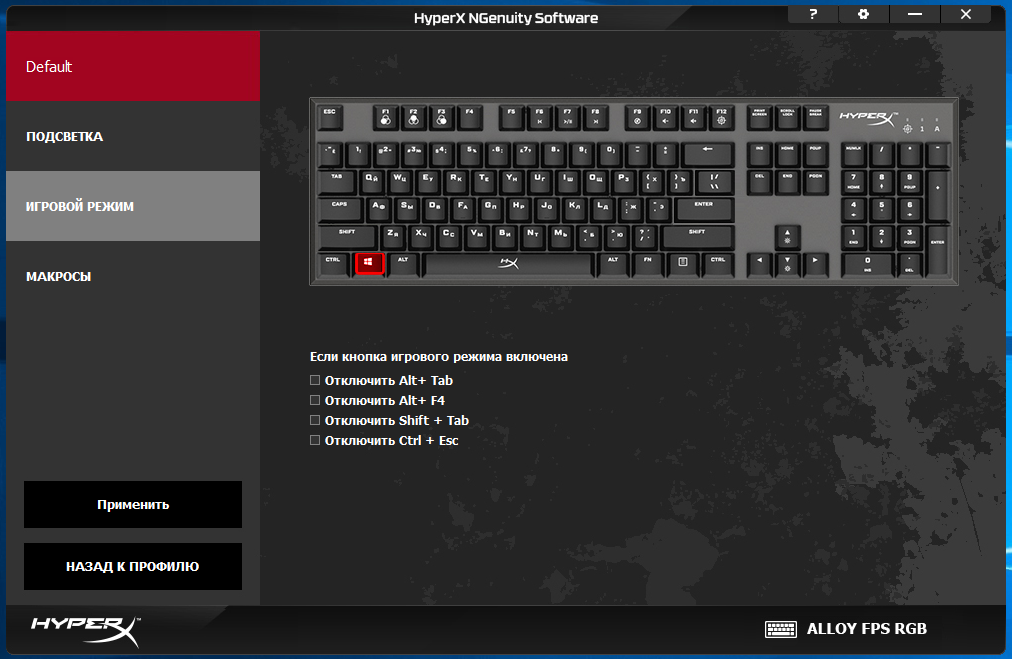Open settings gear in title bar

click(x=864, y=14)
